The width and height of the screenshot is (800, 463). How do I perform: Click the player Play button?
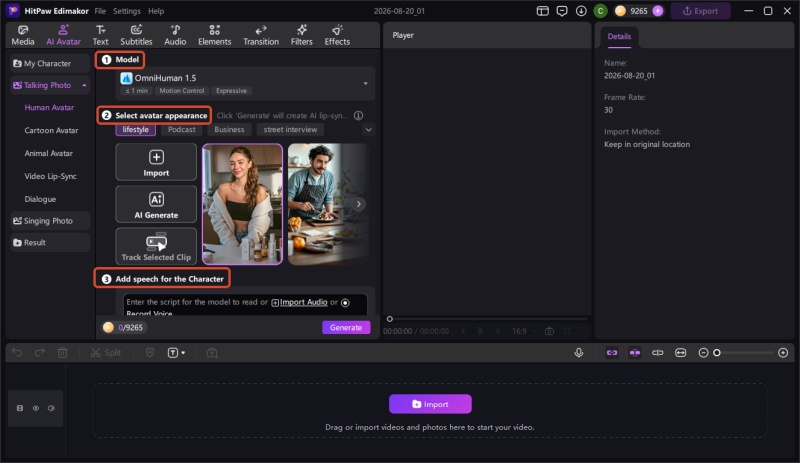[481, 331]
